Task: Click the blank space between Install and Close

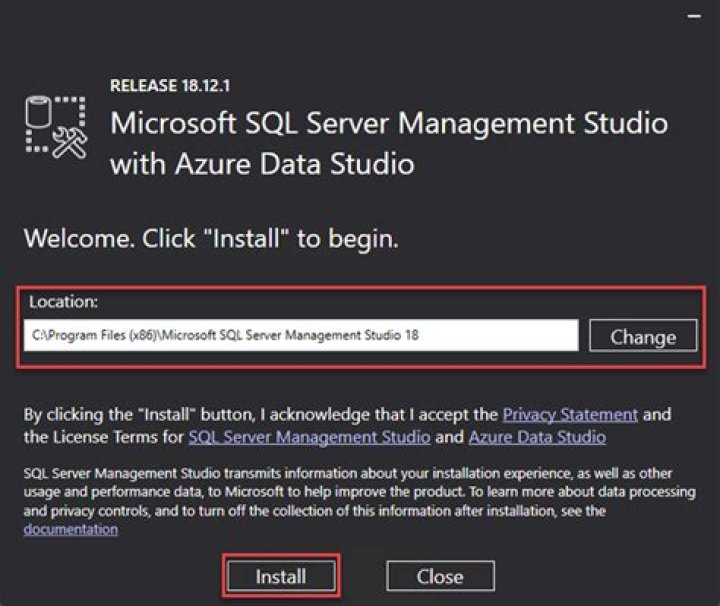Action: click(x=363, y=577)
